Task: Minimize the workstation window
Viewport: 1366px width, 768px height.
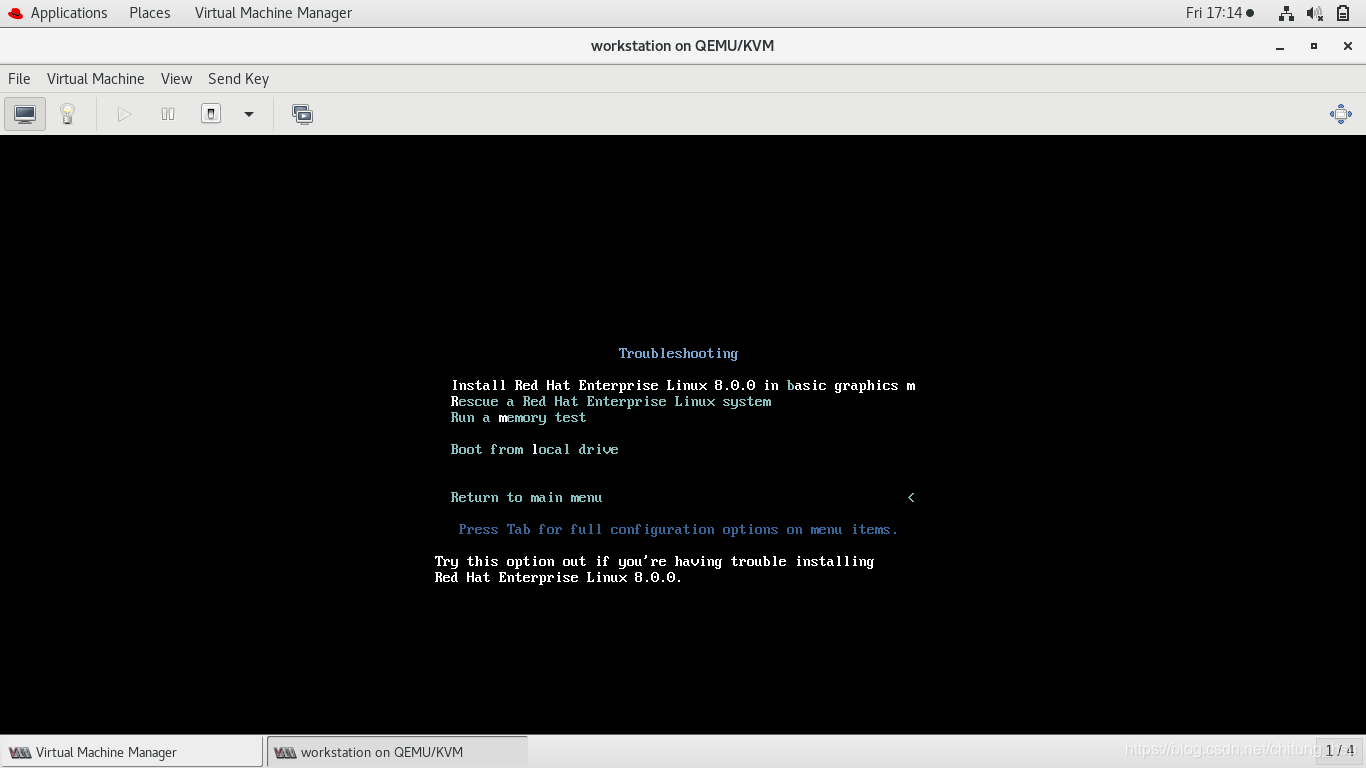Action: pyautogui.click(x=1280, y=46)
